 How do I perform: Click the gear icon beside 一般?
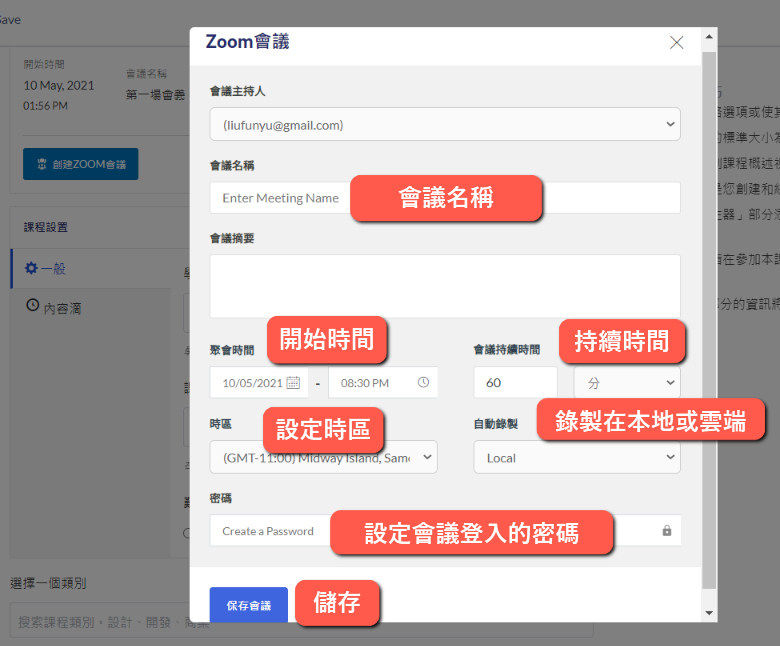(x=31, y=268)
